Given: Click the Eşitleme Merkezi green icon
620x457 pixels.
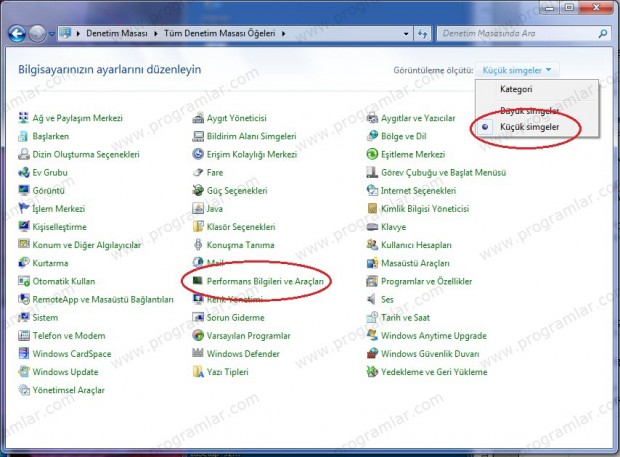Looking at the screenshot, I should pyautogui.click(x=372, y=154).
